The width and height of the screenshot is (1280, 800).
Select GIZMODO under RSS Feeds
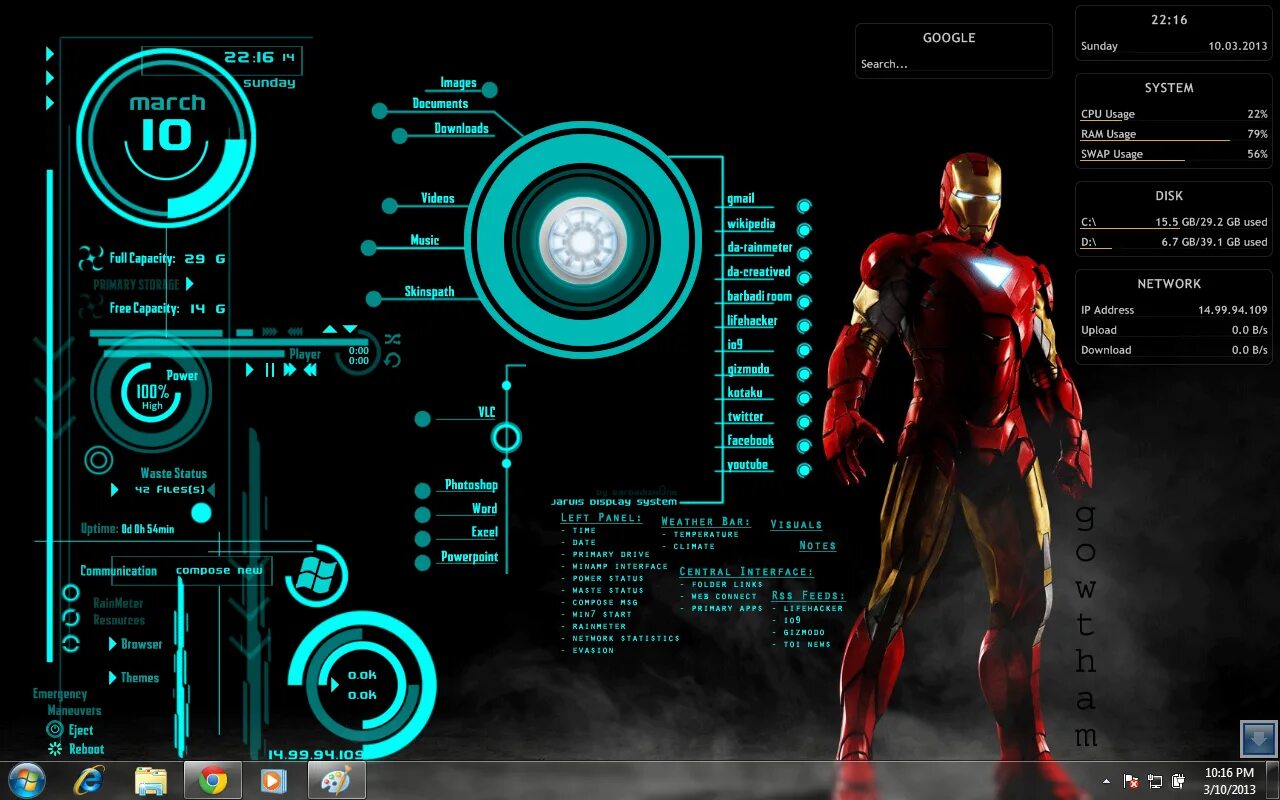click(x=804, y=632)
